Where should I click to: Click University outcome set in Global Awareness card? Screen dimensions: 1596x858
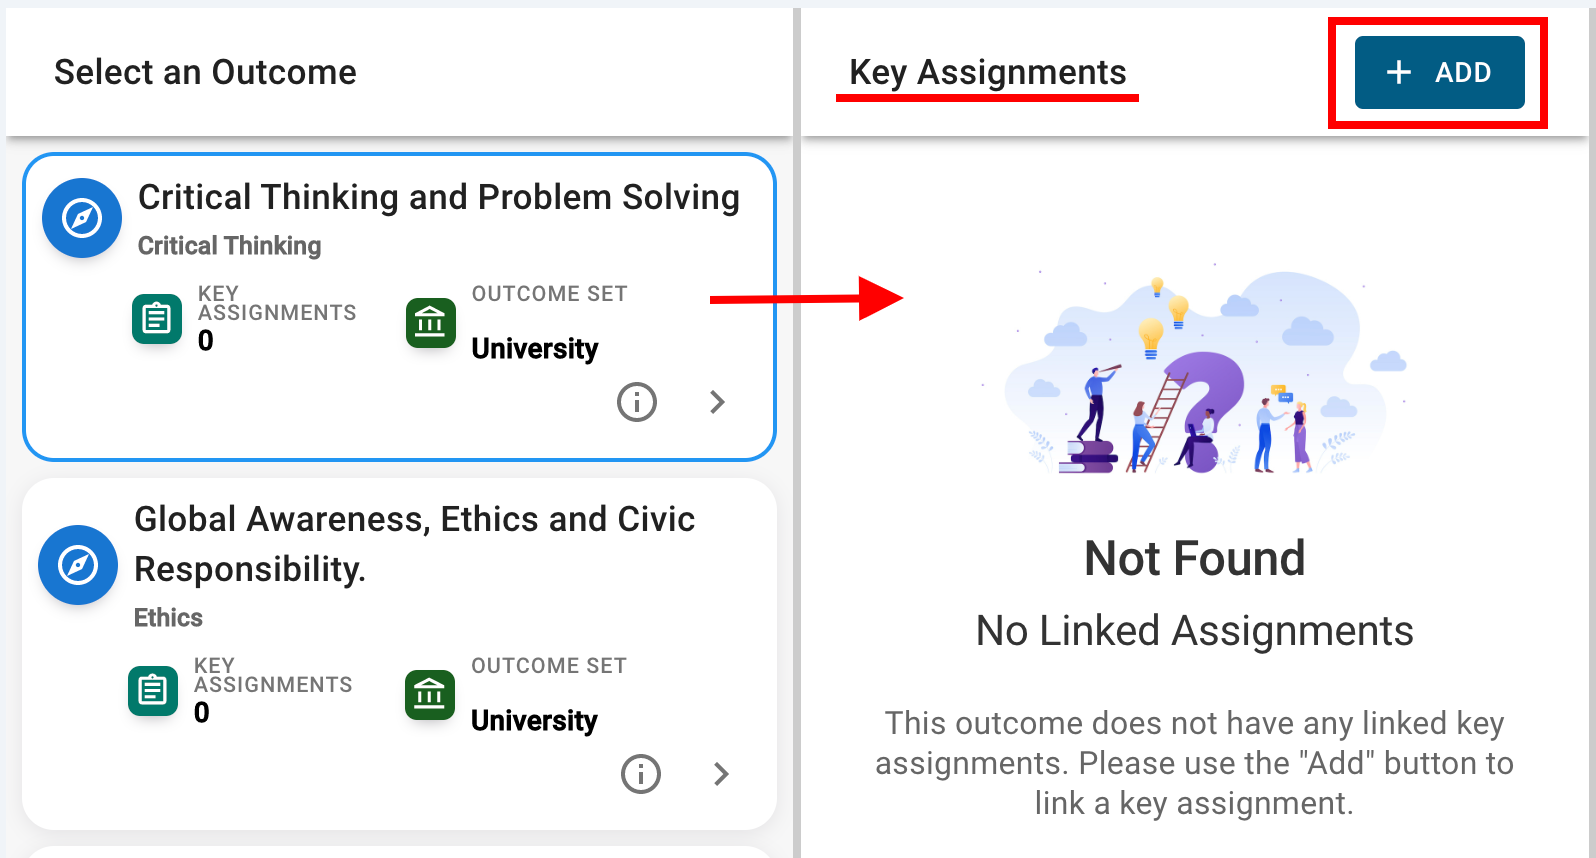pos(534,721)
